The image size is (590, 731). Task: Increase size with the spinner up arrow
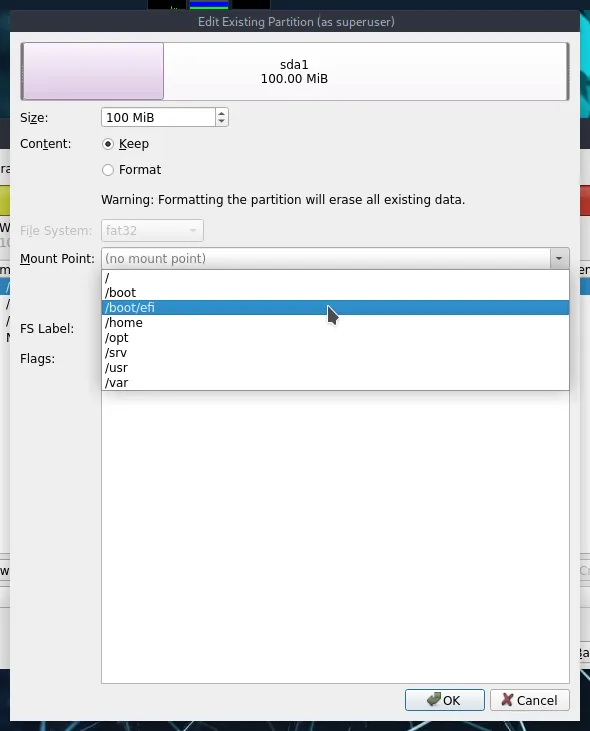[x=222, y=113]
